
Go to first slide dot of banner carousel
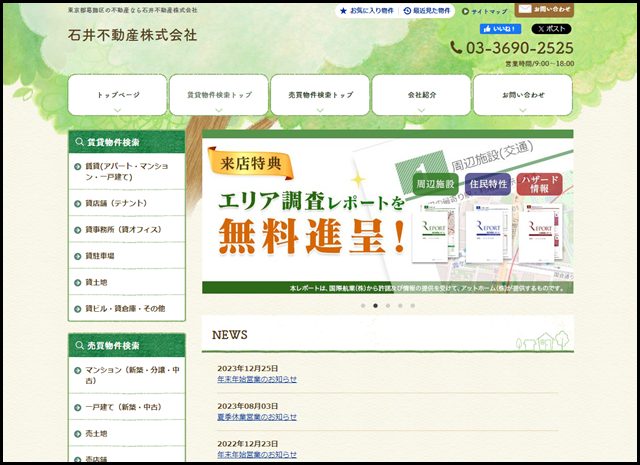[363, 306]
